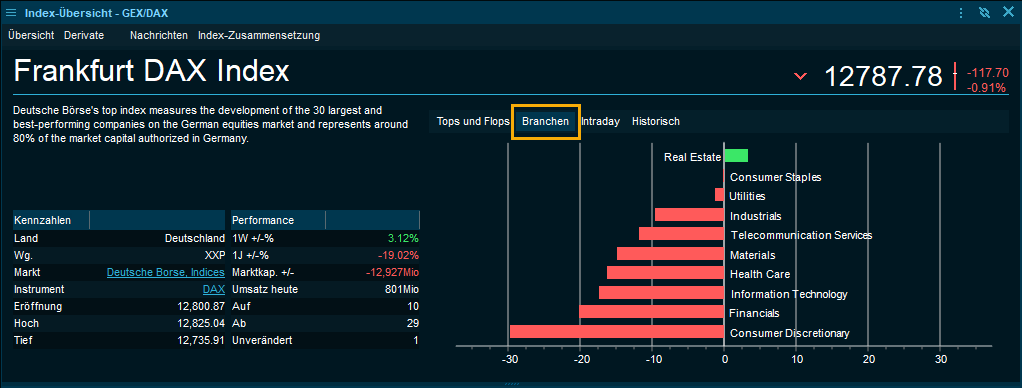Open the Übersicht menu tab
Viewport: 1022px width, 388px height.
(31, 35)
